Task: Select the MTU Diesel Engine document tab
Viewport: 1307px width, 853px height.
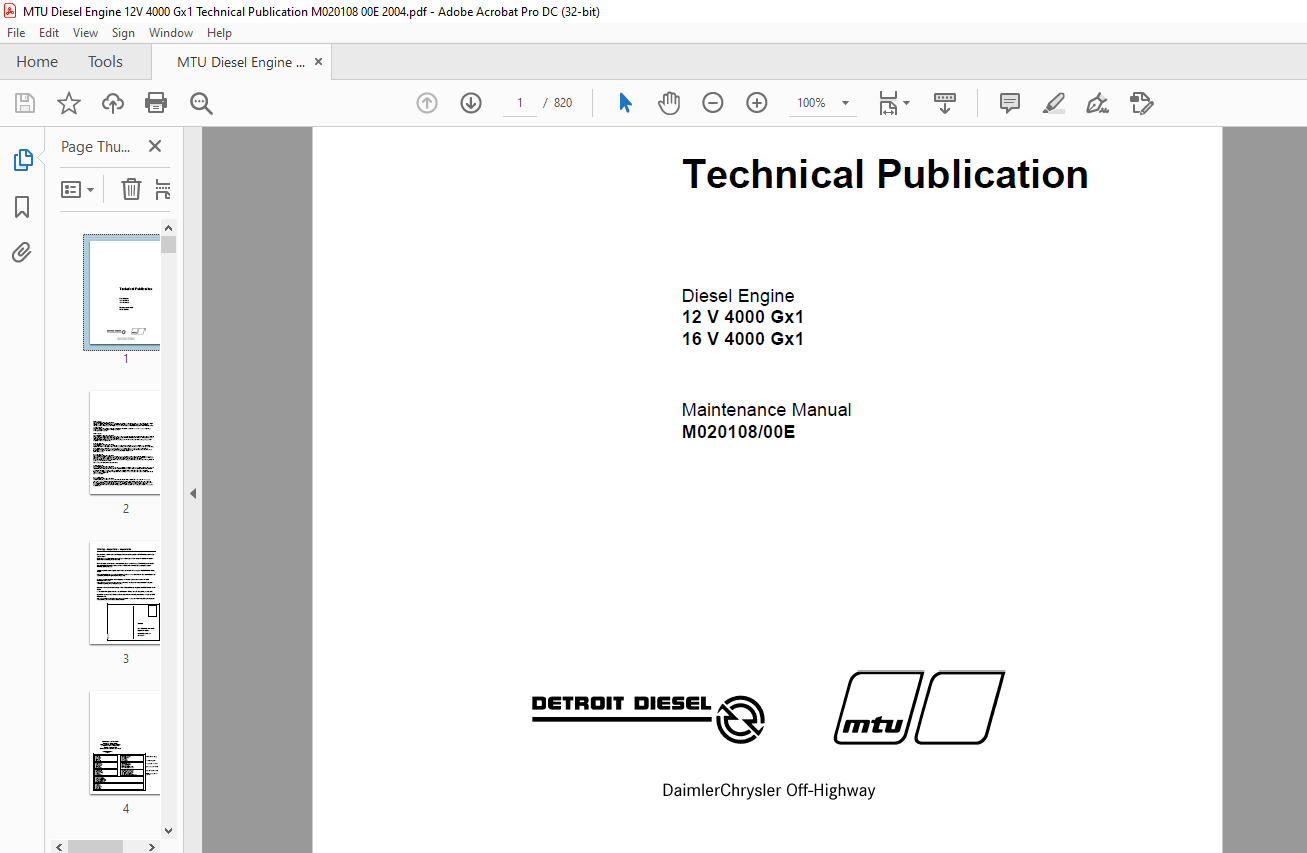Action: [x=241, y=62]
